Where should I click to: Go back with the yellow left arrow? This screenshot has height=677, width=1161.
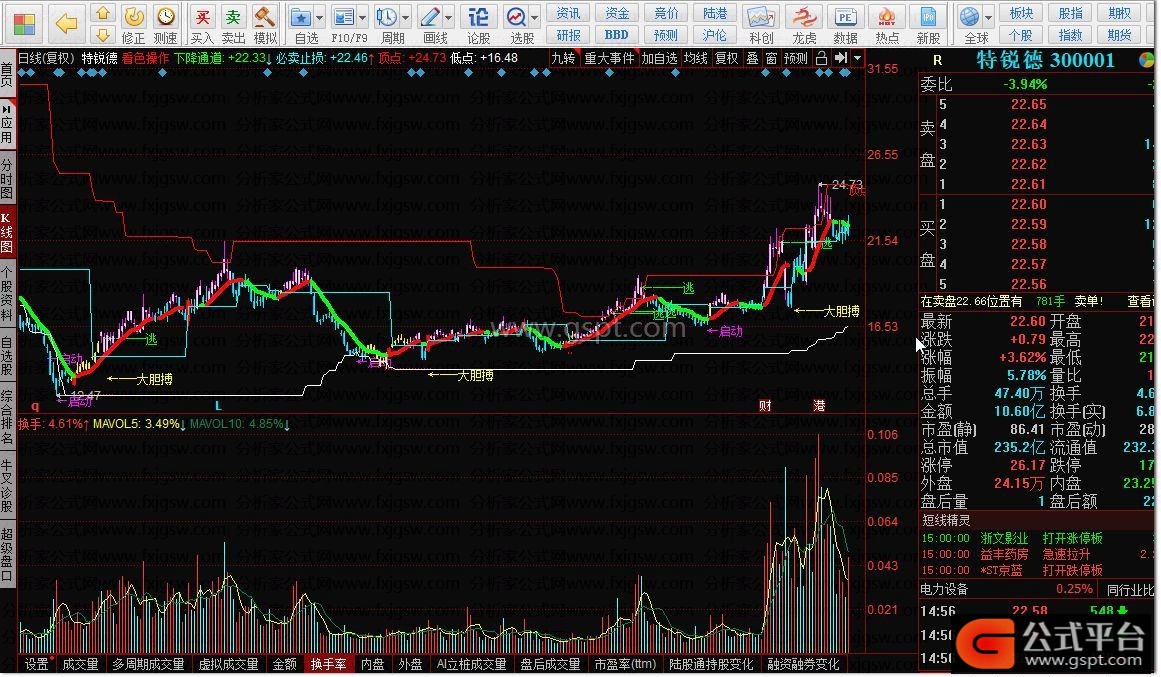pyautogui.click(x=66, y=24)
